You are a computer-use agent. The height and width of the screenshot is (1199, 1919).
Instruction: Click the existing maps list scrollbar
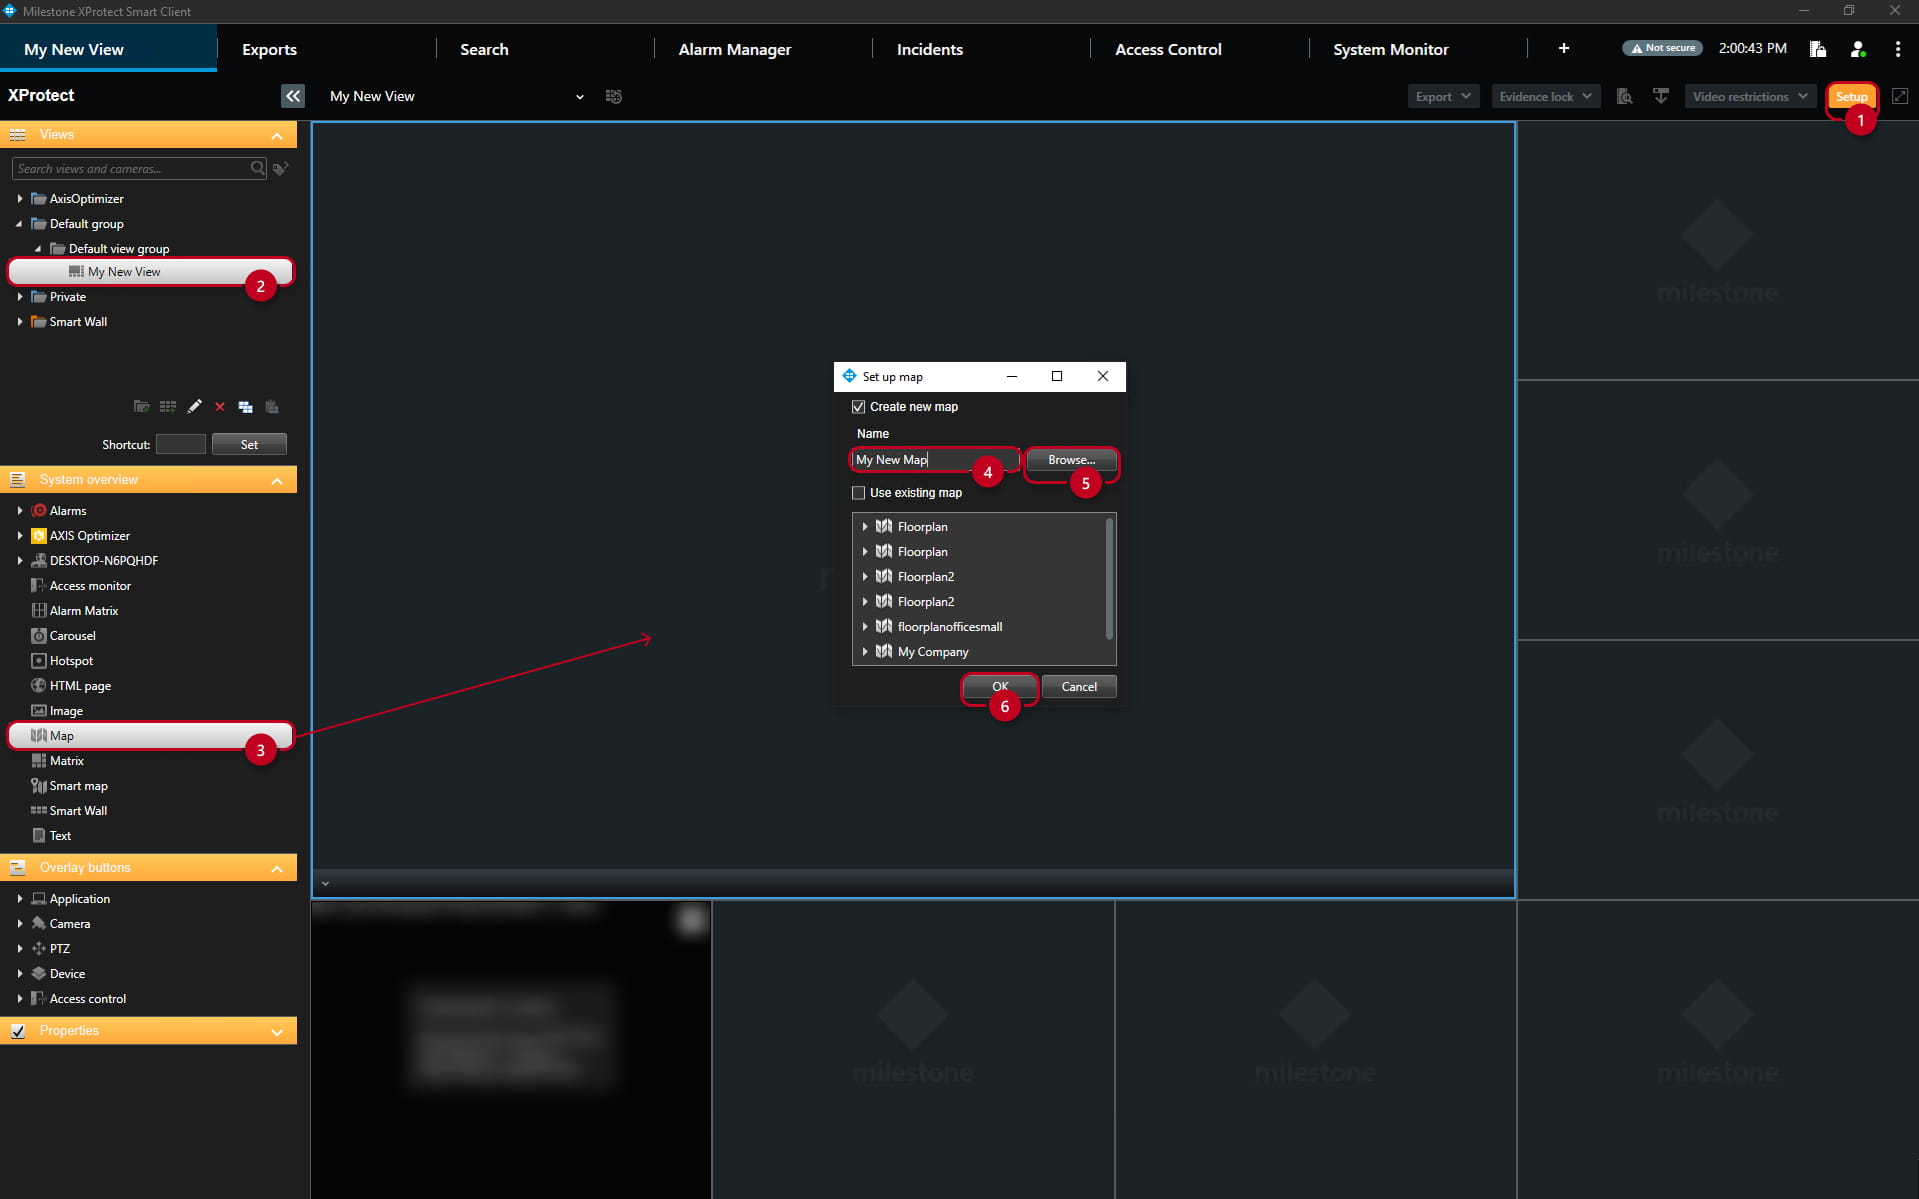(x=1109, y=578)
